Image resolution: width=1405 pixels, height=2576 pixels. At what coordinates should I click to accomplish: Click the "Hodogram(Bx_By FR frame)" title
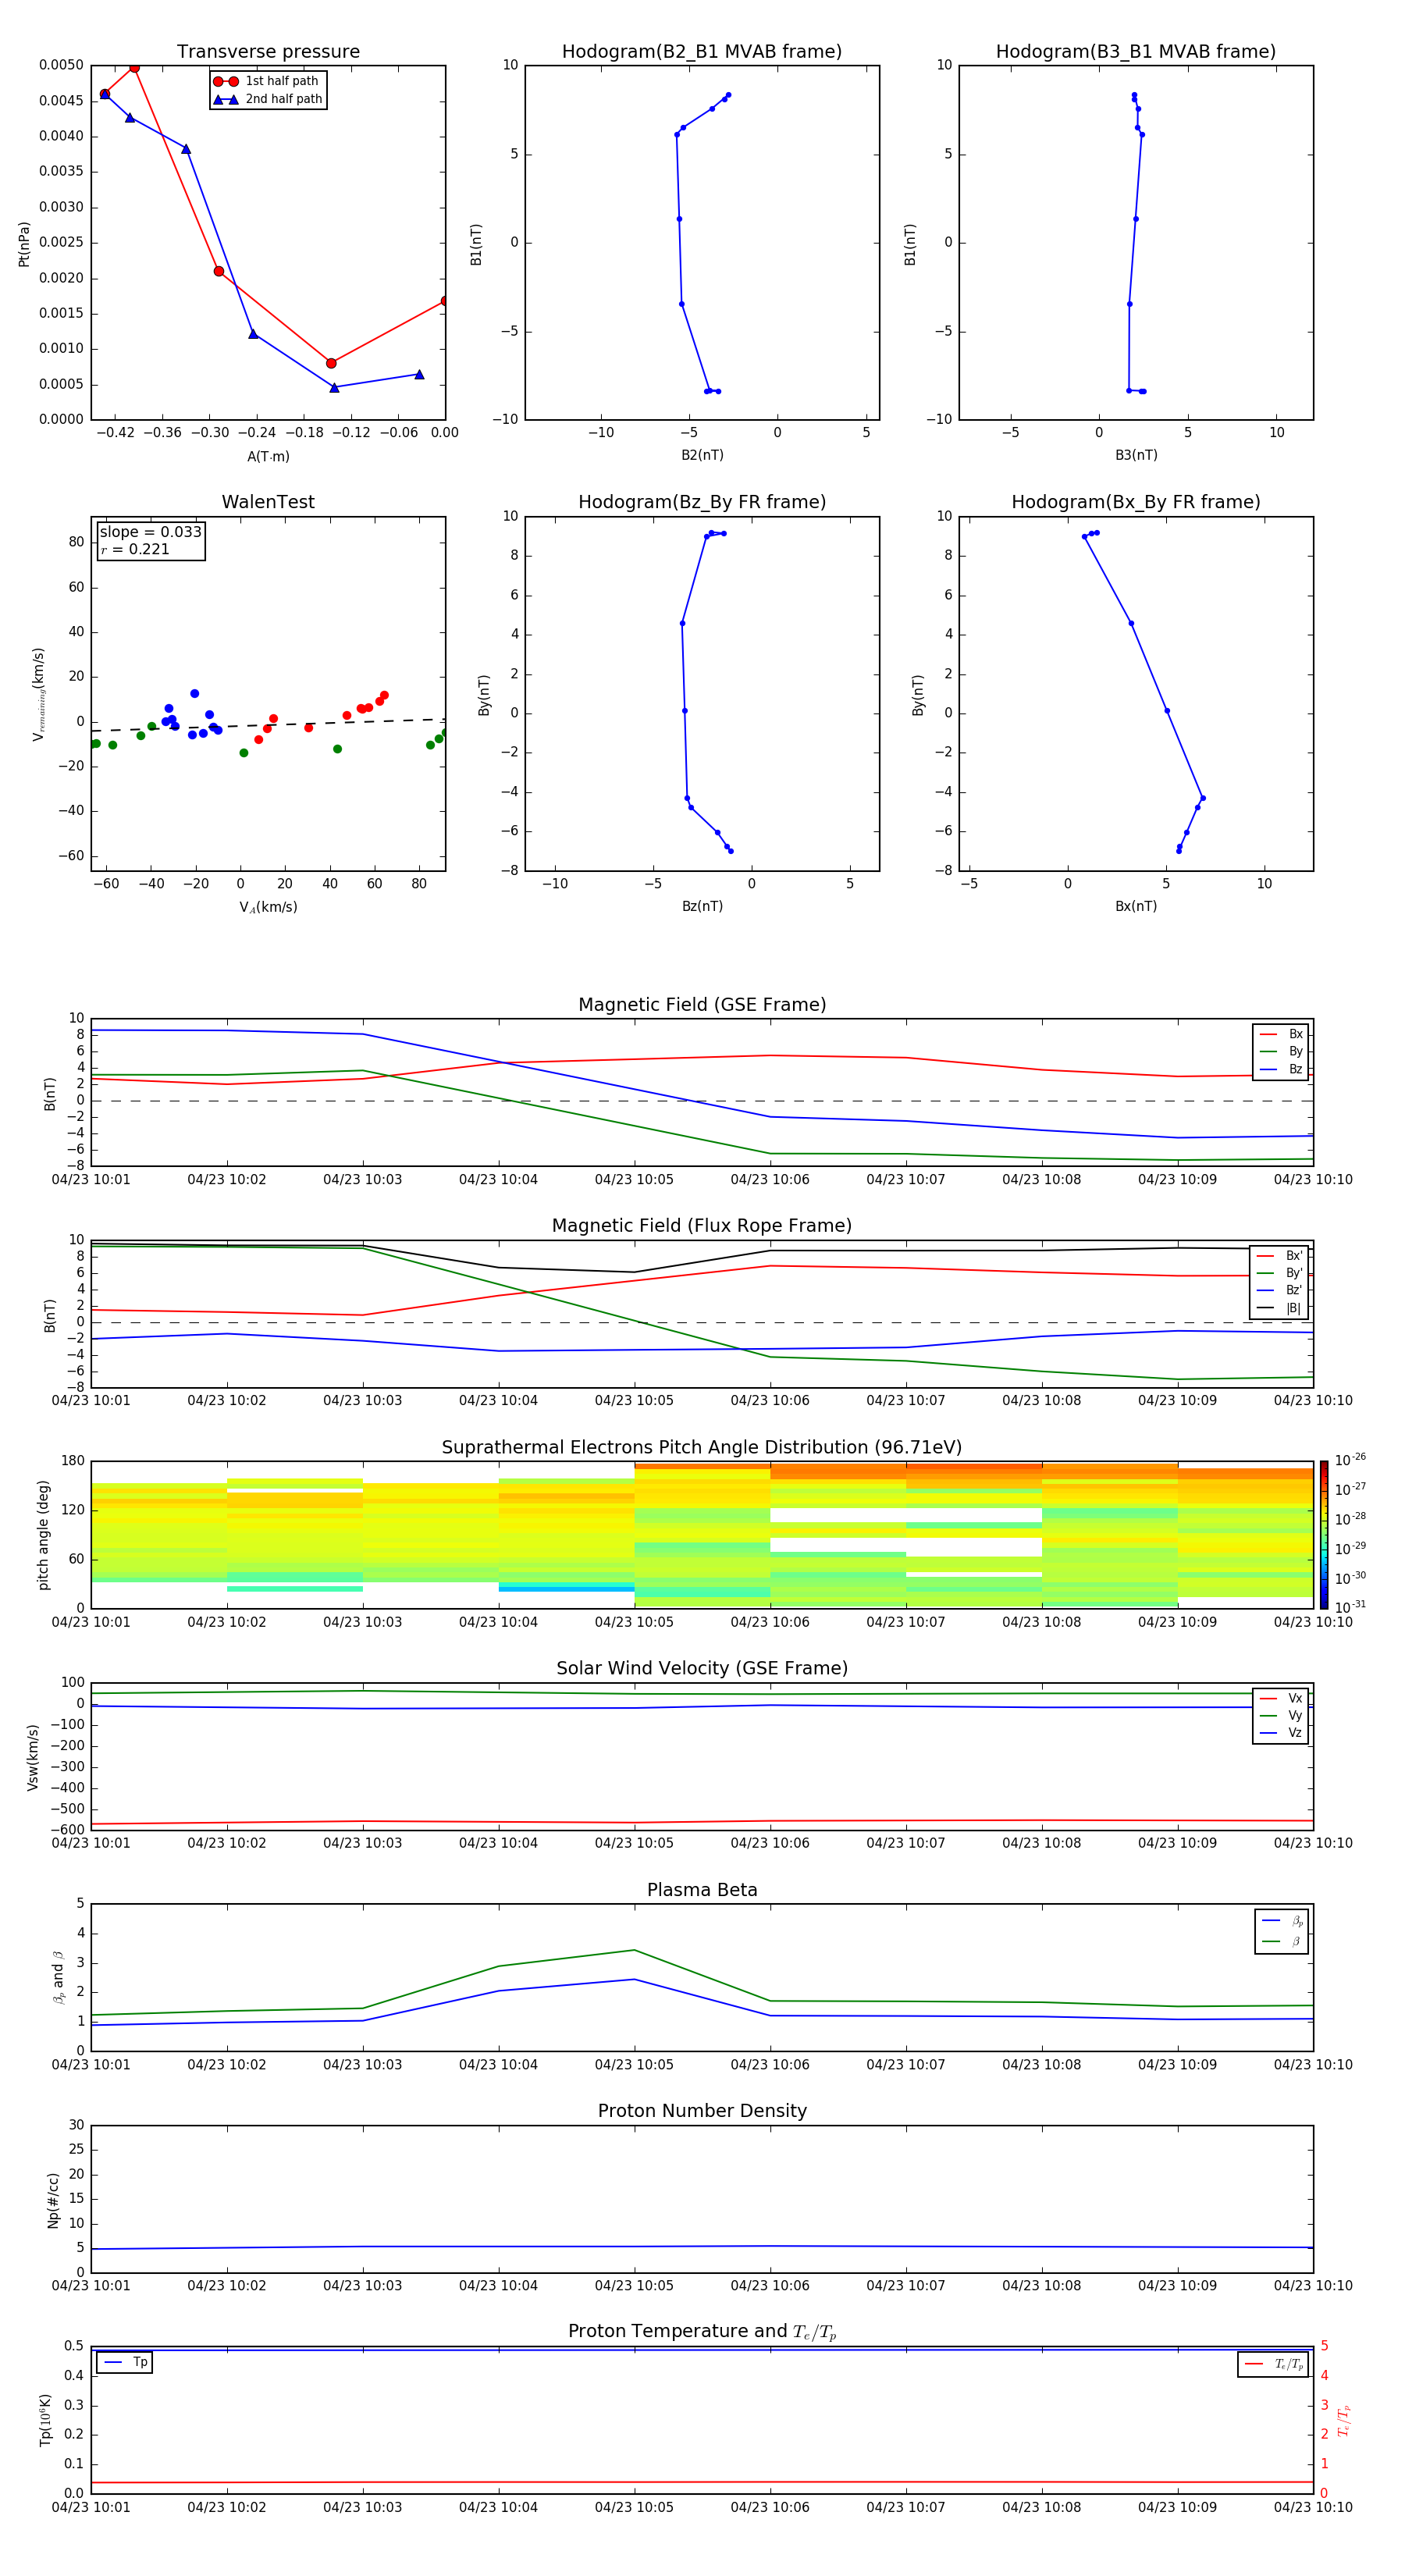click(x=1136, y=502)
